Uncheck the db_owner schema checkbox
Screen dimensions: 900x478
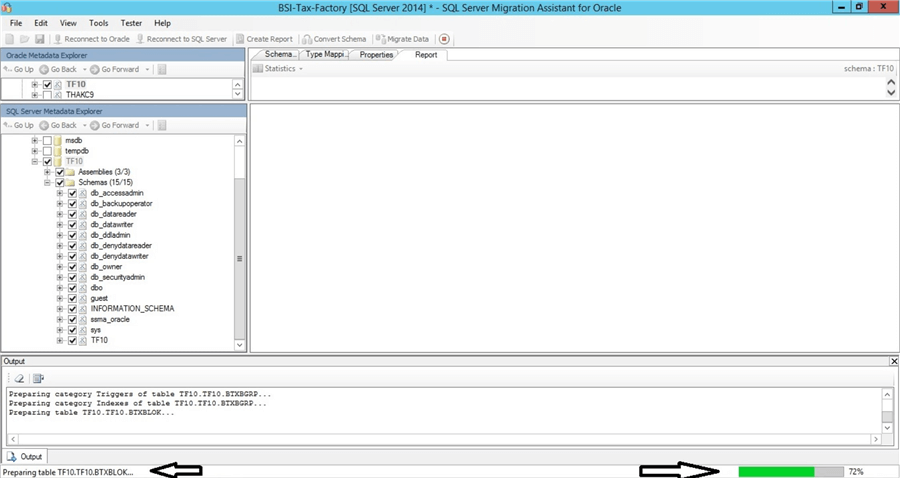(72, 267)
